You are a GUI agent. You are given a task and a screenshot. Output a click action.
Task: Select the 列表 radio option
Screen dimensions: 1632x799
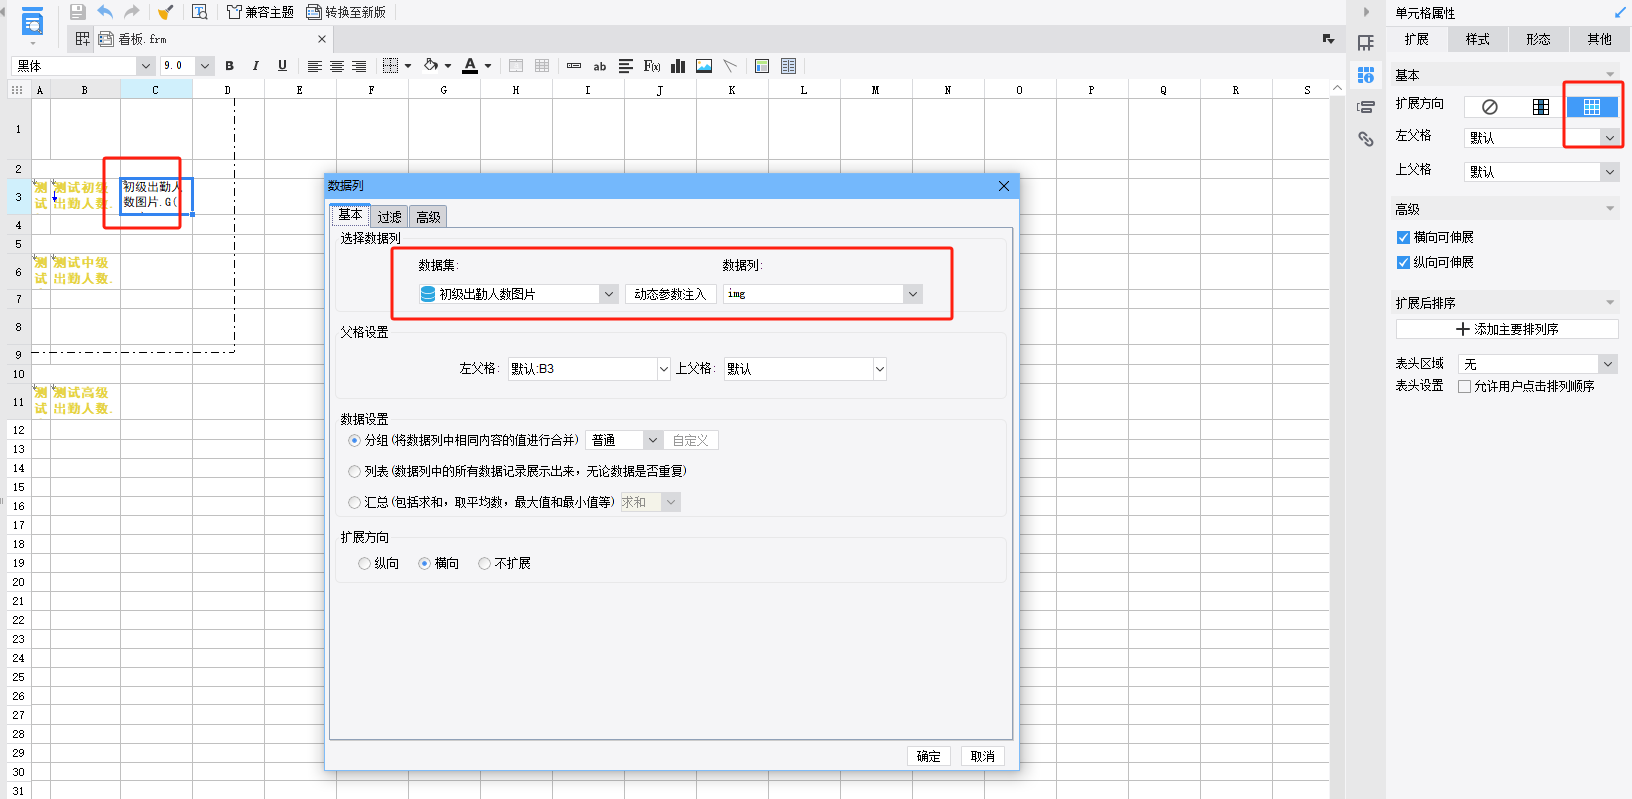354,471
